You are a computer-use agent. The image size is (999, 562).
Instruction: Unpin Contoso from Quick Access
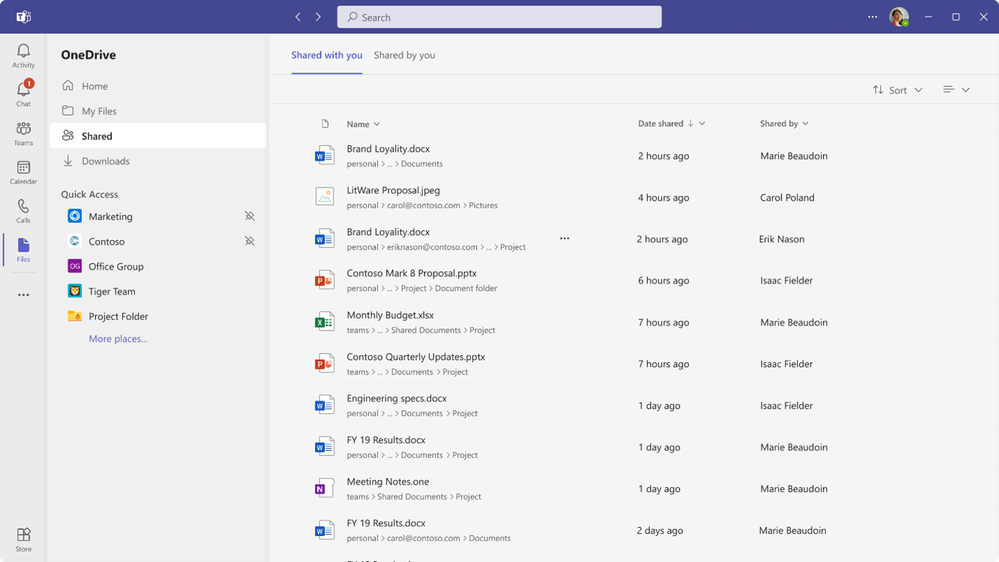(x=250, y=241)
